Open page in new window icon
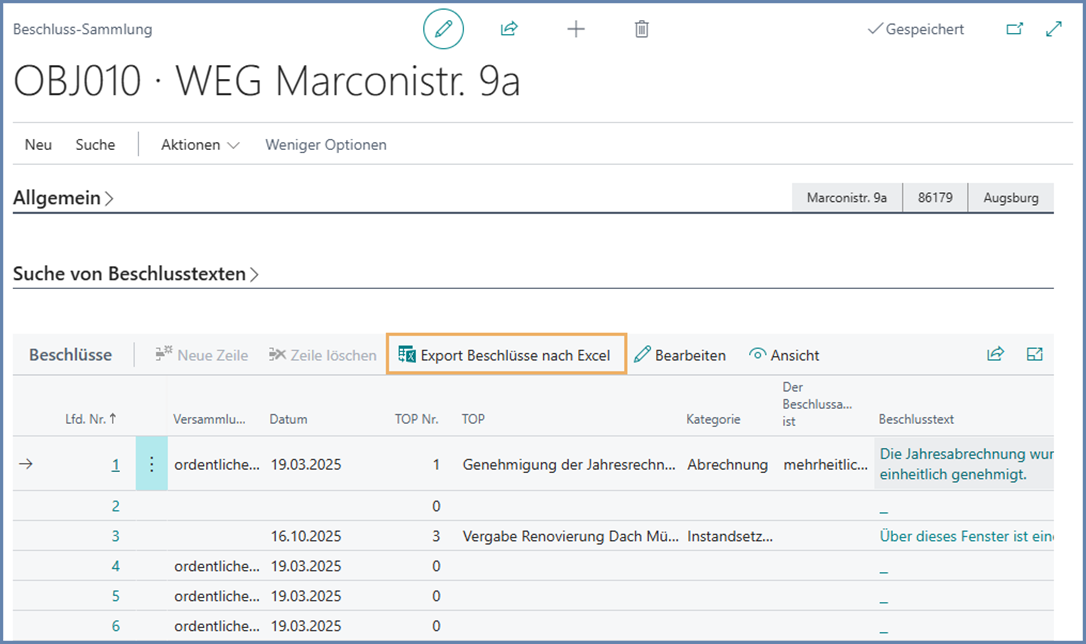Viewport: 1086px width, 644px height. [x=1015, y=29]
